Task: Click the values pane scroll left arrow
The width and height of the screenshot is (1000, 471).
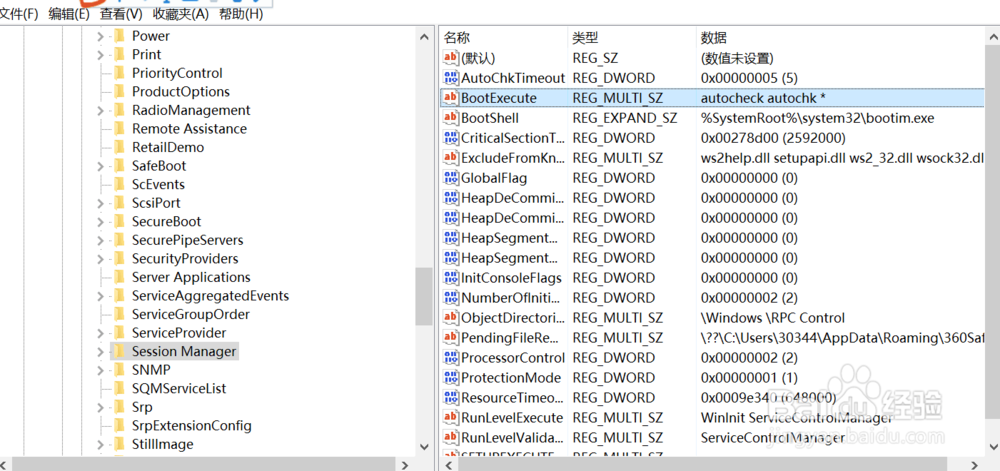Action: point(449,465)
